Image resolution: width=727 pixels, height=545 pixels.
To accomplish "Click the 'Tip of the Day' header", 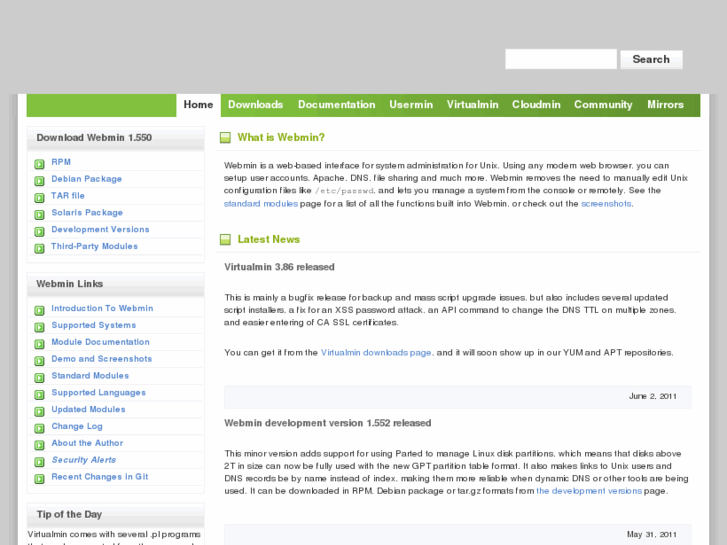I will [x=115, y=514].
